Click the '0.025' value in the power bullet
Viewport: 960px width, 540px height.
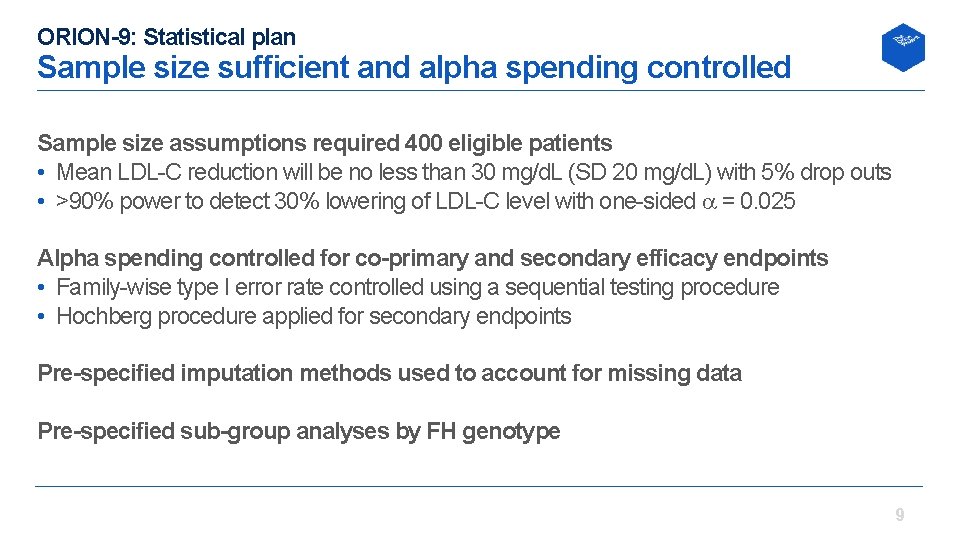pyautogui.click(x=767, y=202)
